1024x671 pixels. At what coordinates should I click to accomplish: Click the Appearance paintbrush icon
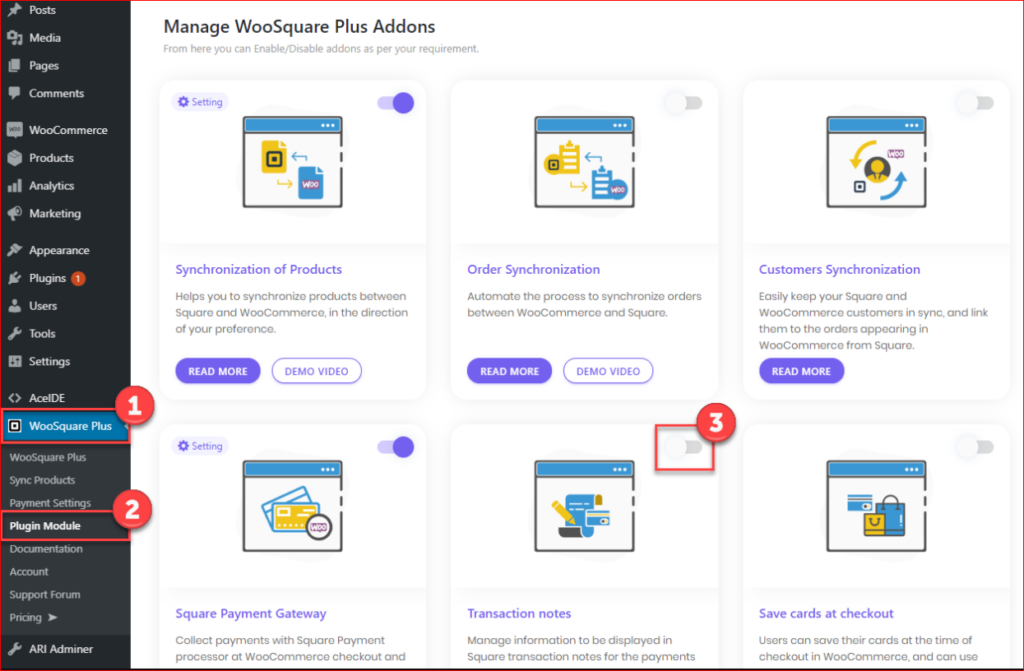(x=14, y=251)
